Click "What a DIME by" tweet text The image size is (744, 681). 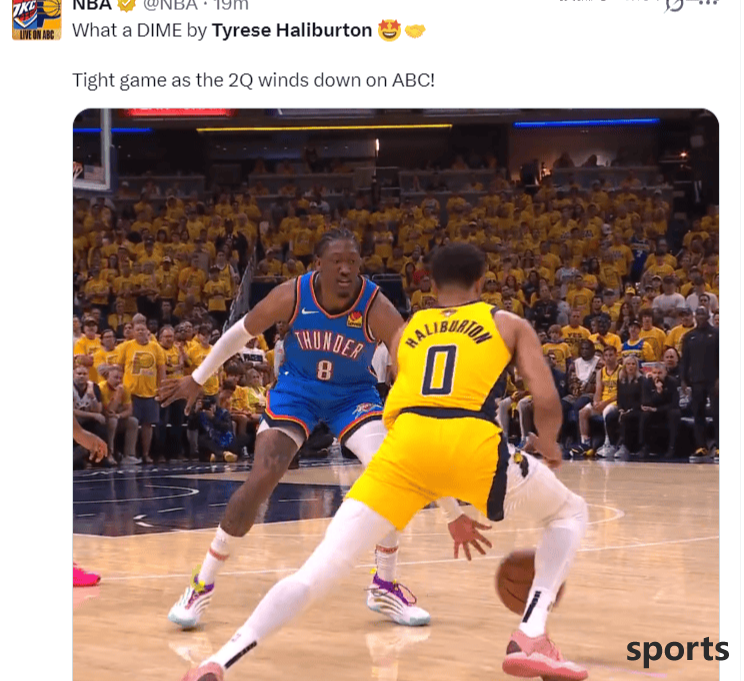pyautogui.click(x=140, y=31)
